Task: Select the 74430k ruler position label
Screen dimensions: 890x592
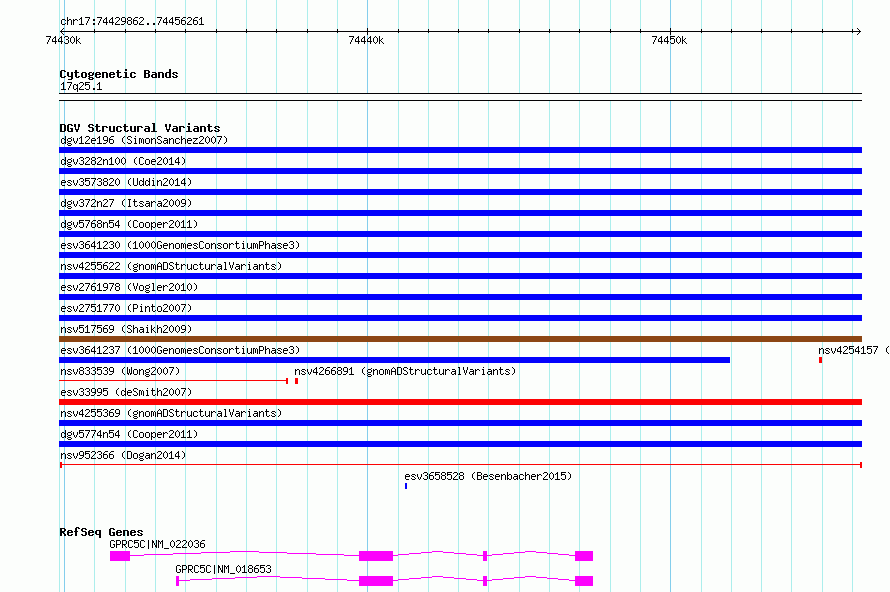Action: [x=63, y=40]
